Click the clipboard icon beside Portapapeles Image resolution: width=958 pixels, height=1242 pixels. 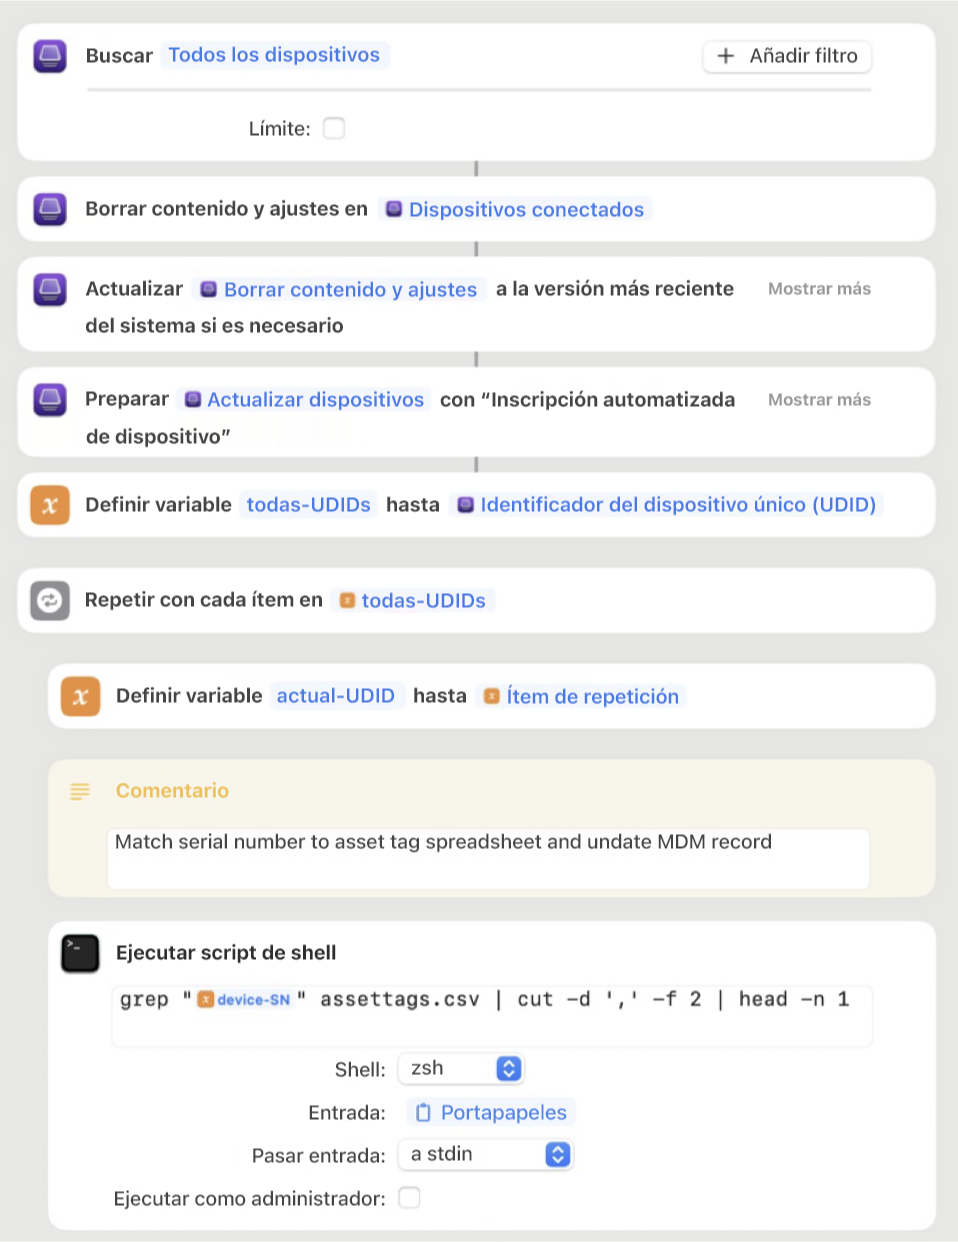coord(423,1111)
